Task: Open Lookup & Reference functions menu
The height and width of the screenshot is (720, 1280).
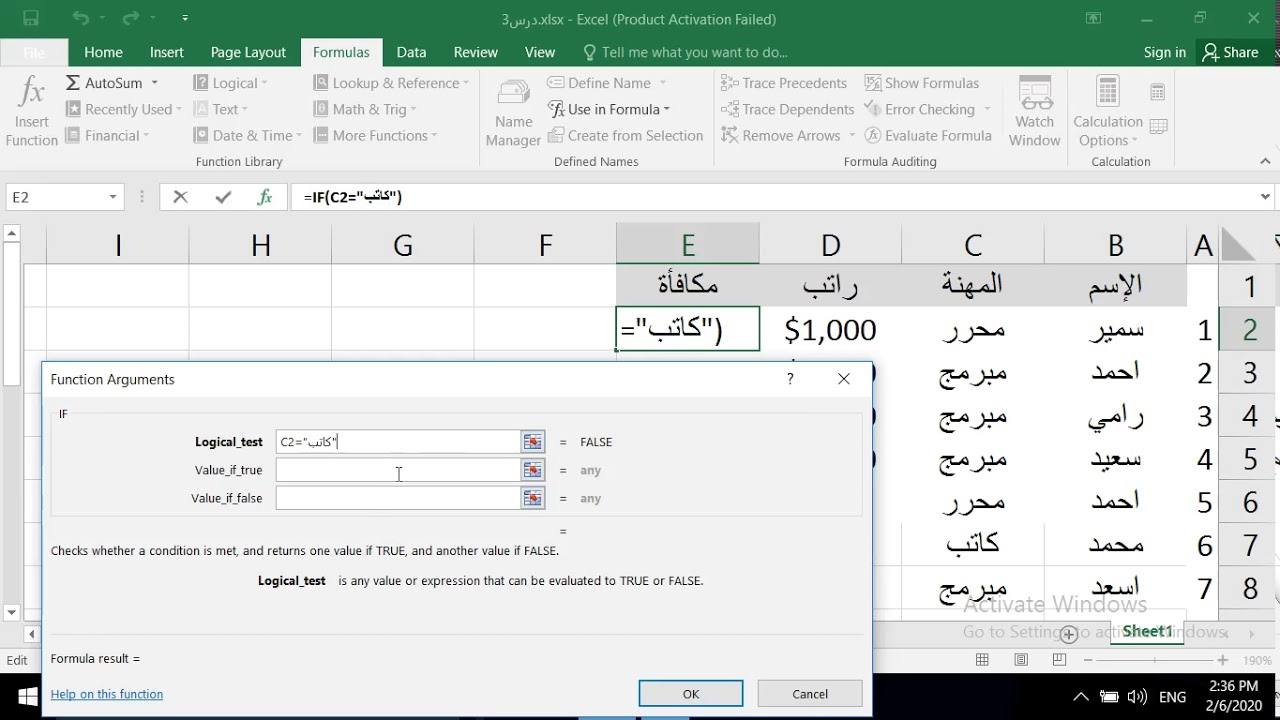Action: click(x=390, y=83)
